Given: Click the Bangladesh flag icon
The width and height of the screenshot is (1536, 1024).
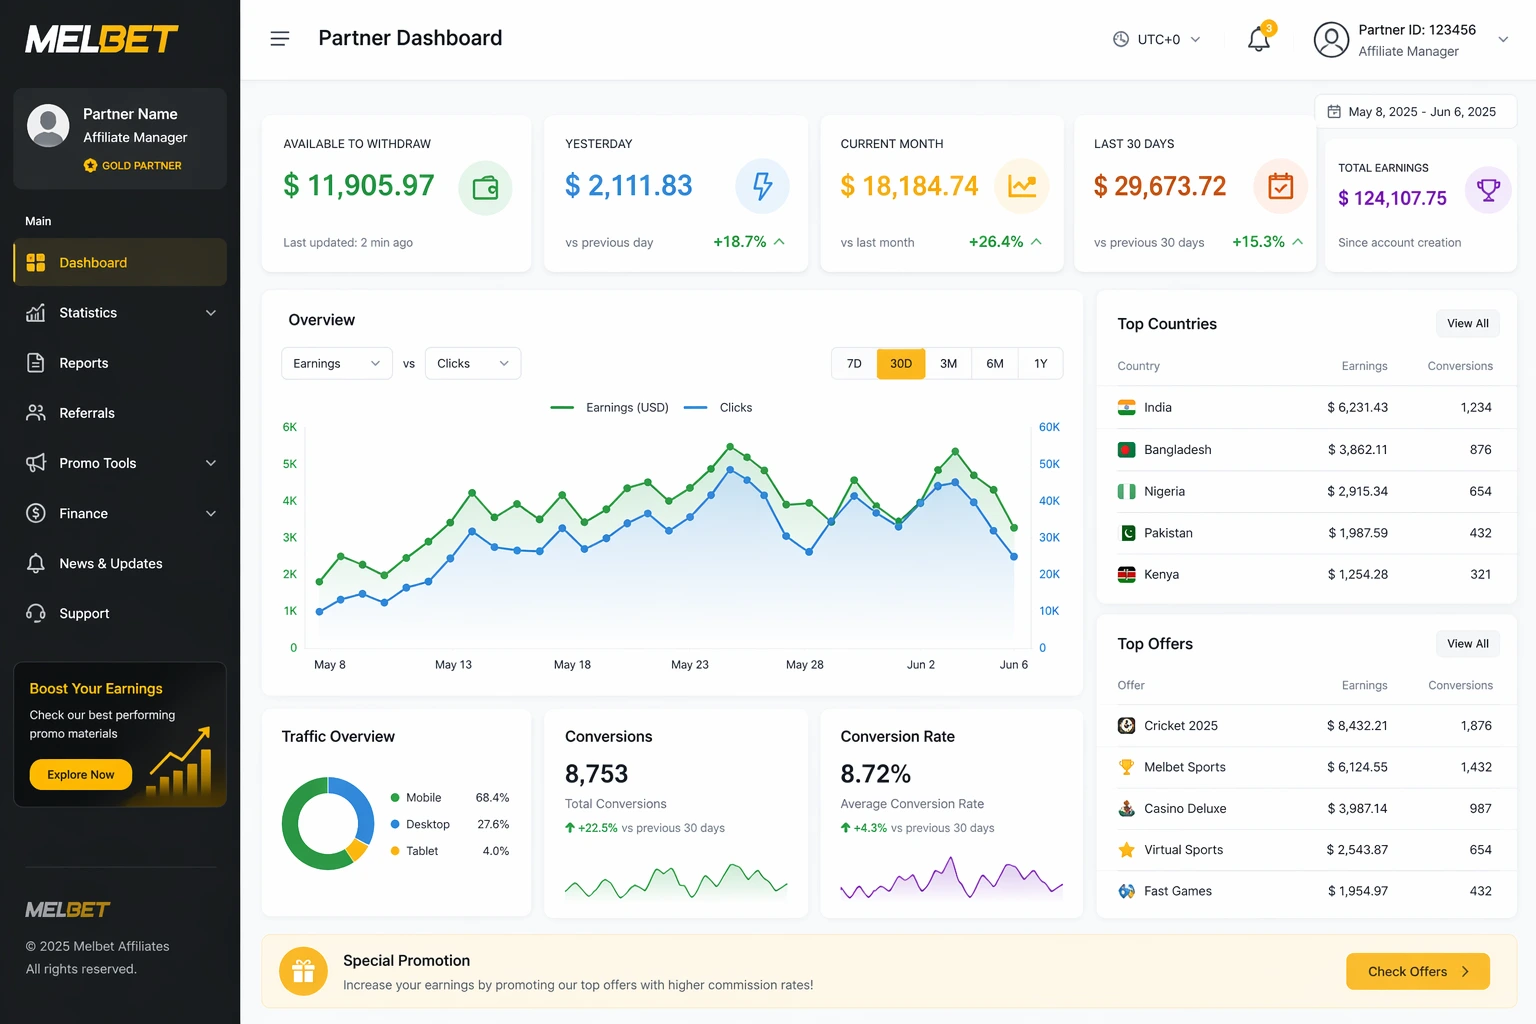Looking at the screenshot, I should click(x=1126, y=450).
